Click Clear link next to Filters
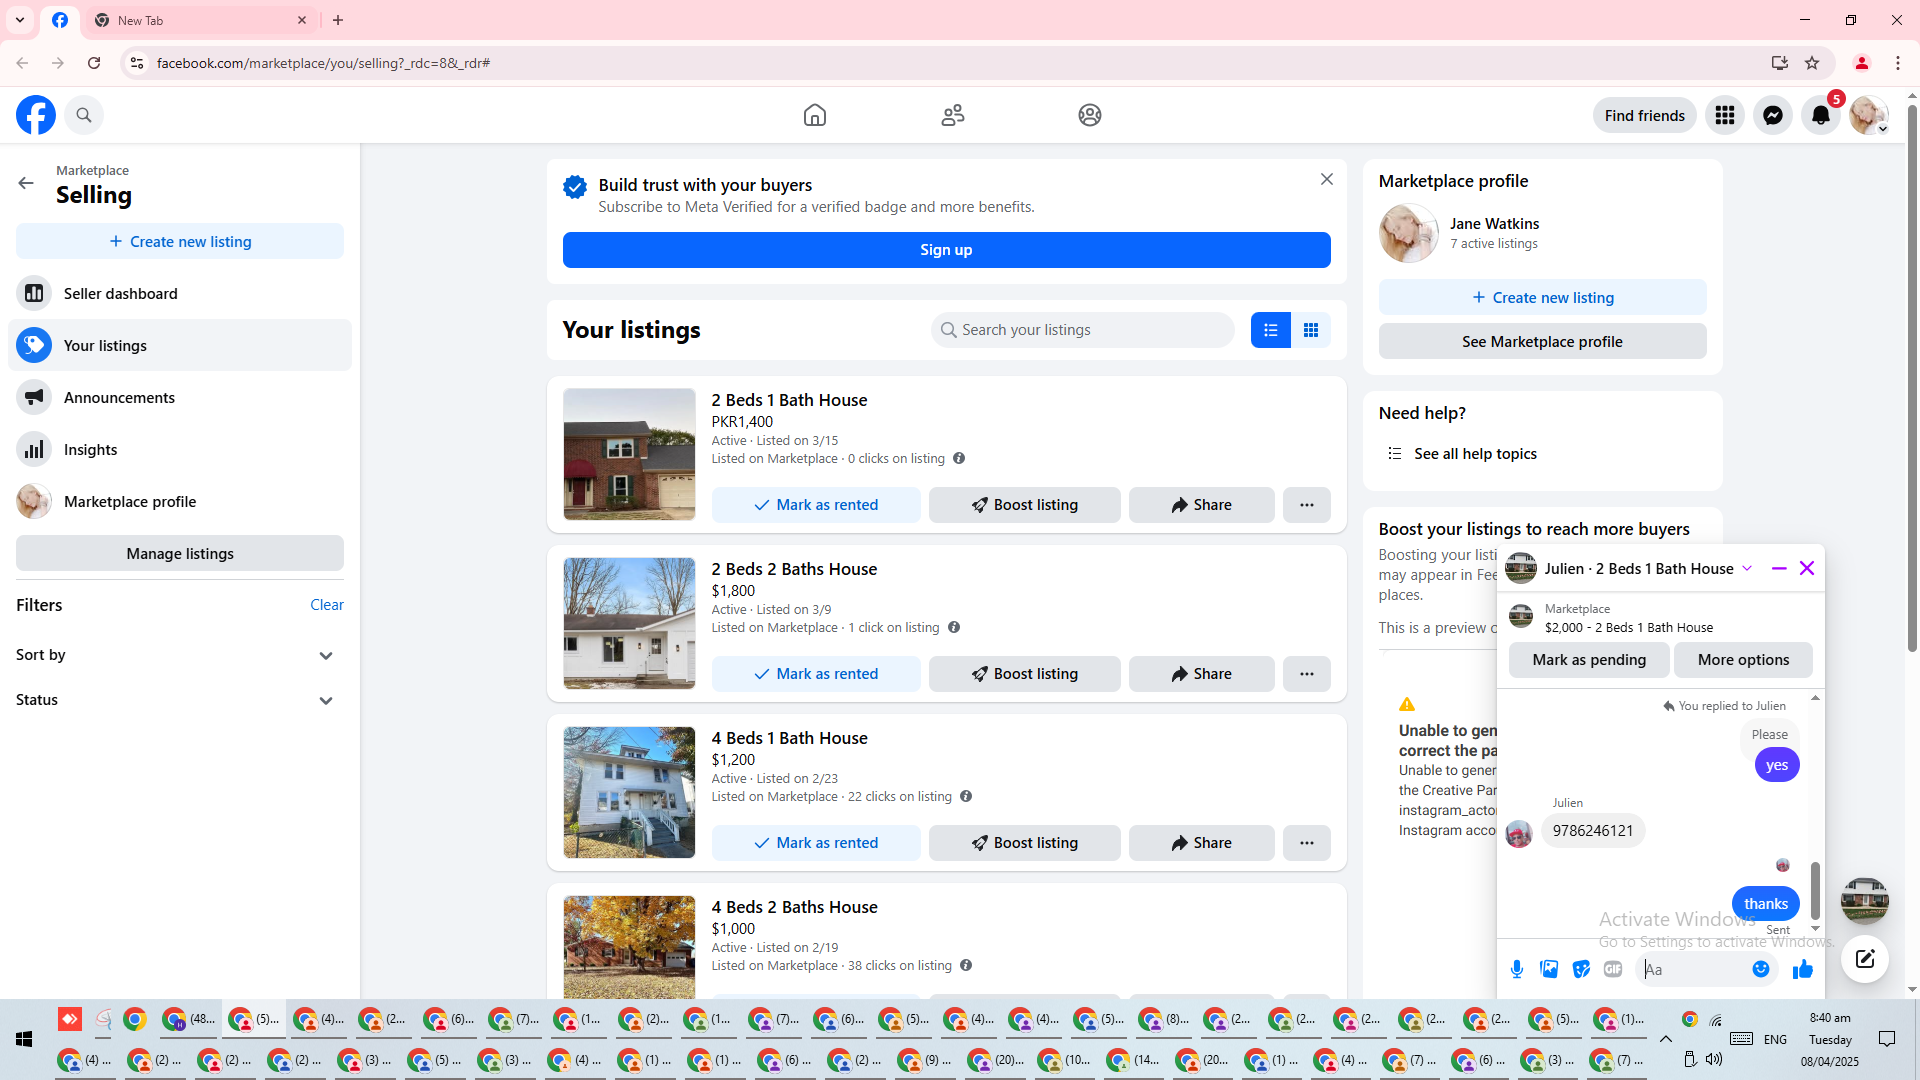The image size is (1920, 1080). 326,605
